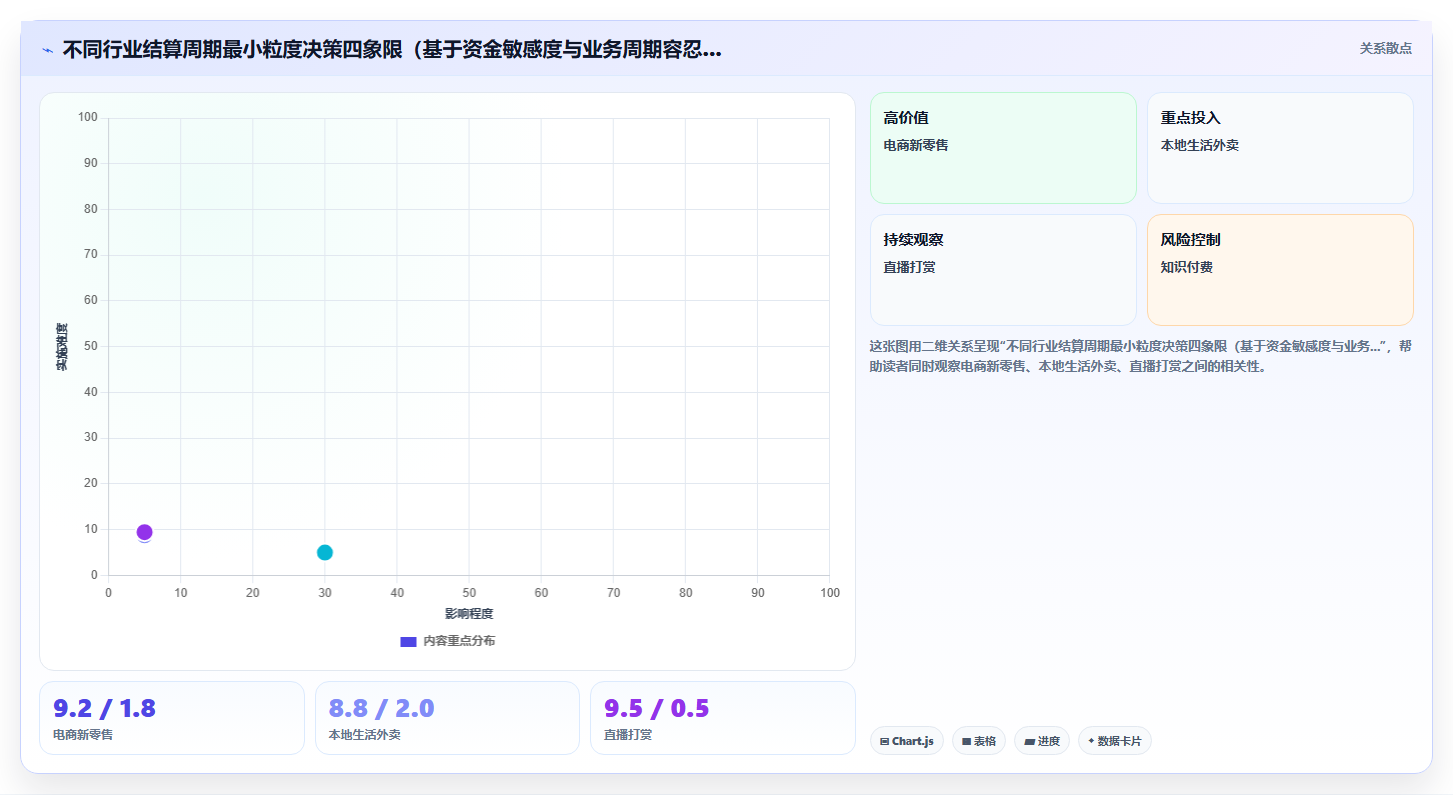This screenshot has height=795, width=1453.
Task: Click the chart description paragraph
Action: (x=1141, y=356)
